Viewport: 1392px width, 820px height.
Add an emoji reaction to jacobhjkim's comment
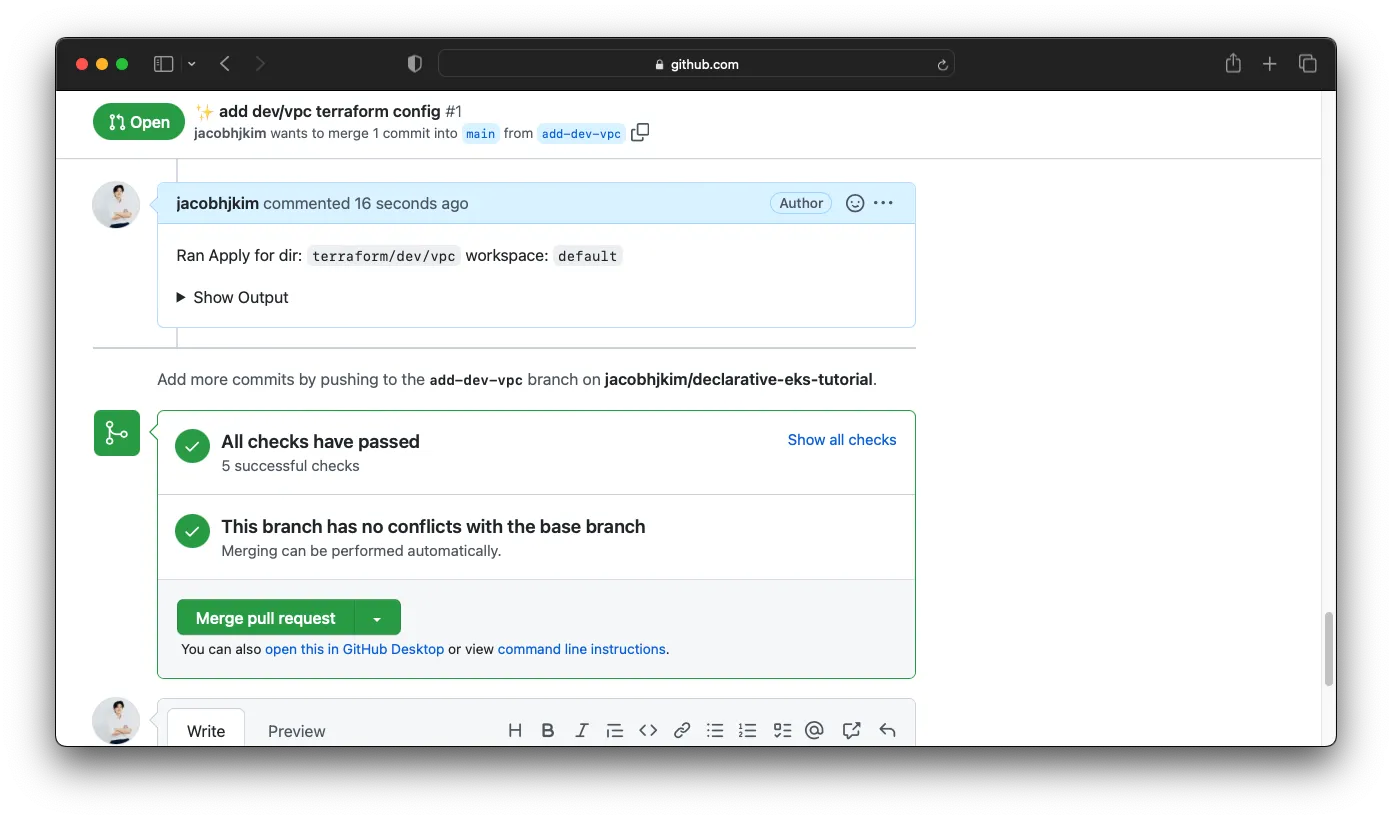[854, 203]
